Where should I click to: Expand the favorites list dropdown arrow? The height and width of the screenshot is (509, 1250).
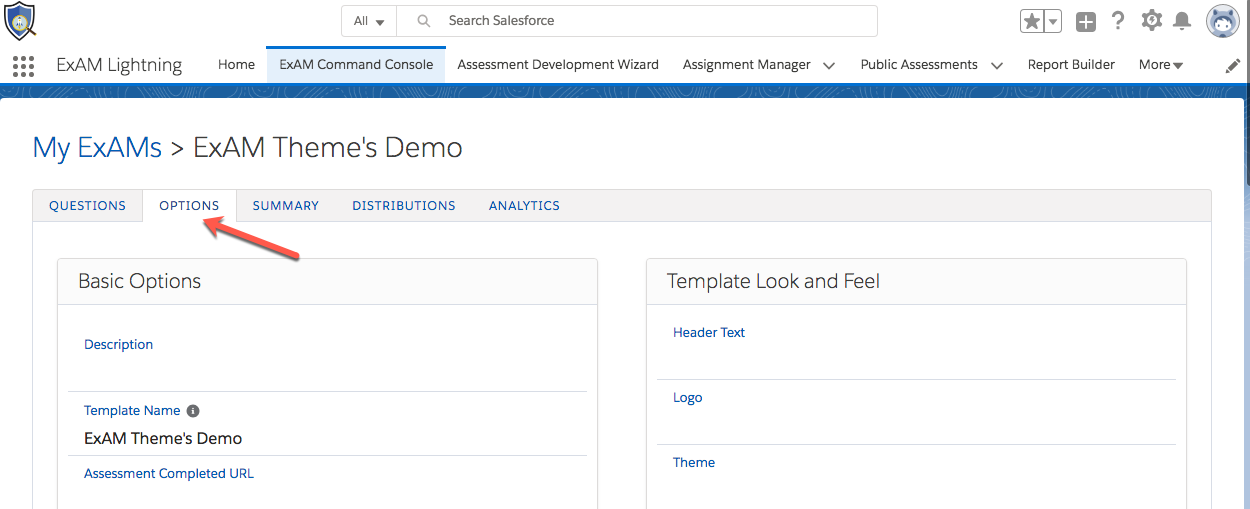click(x=1052, y=21)
